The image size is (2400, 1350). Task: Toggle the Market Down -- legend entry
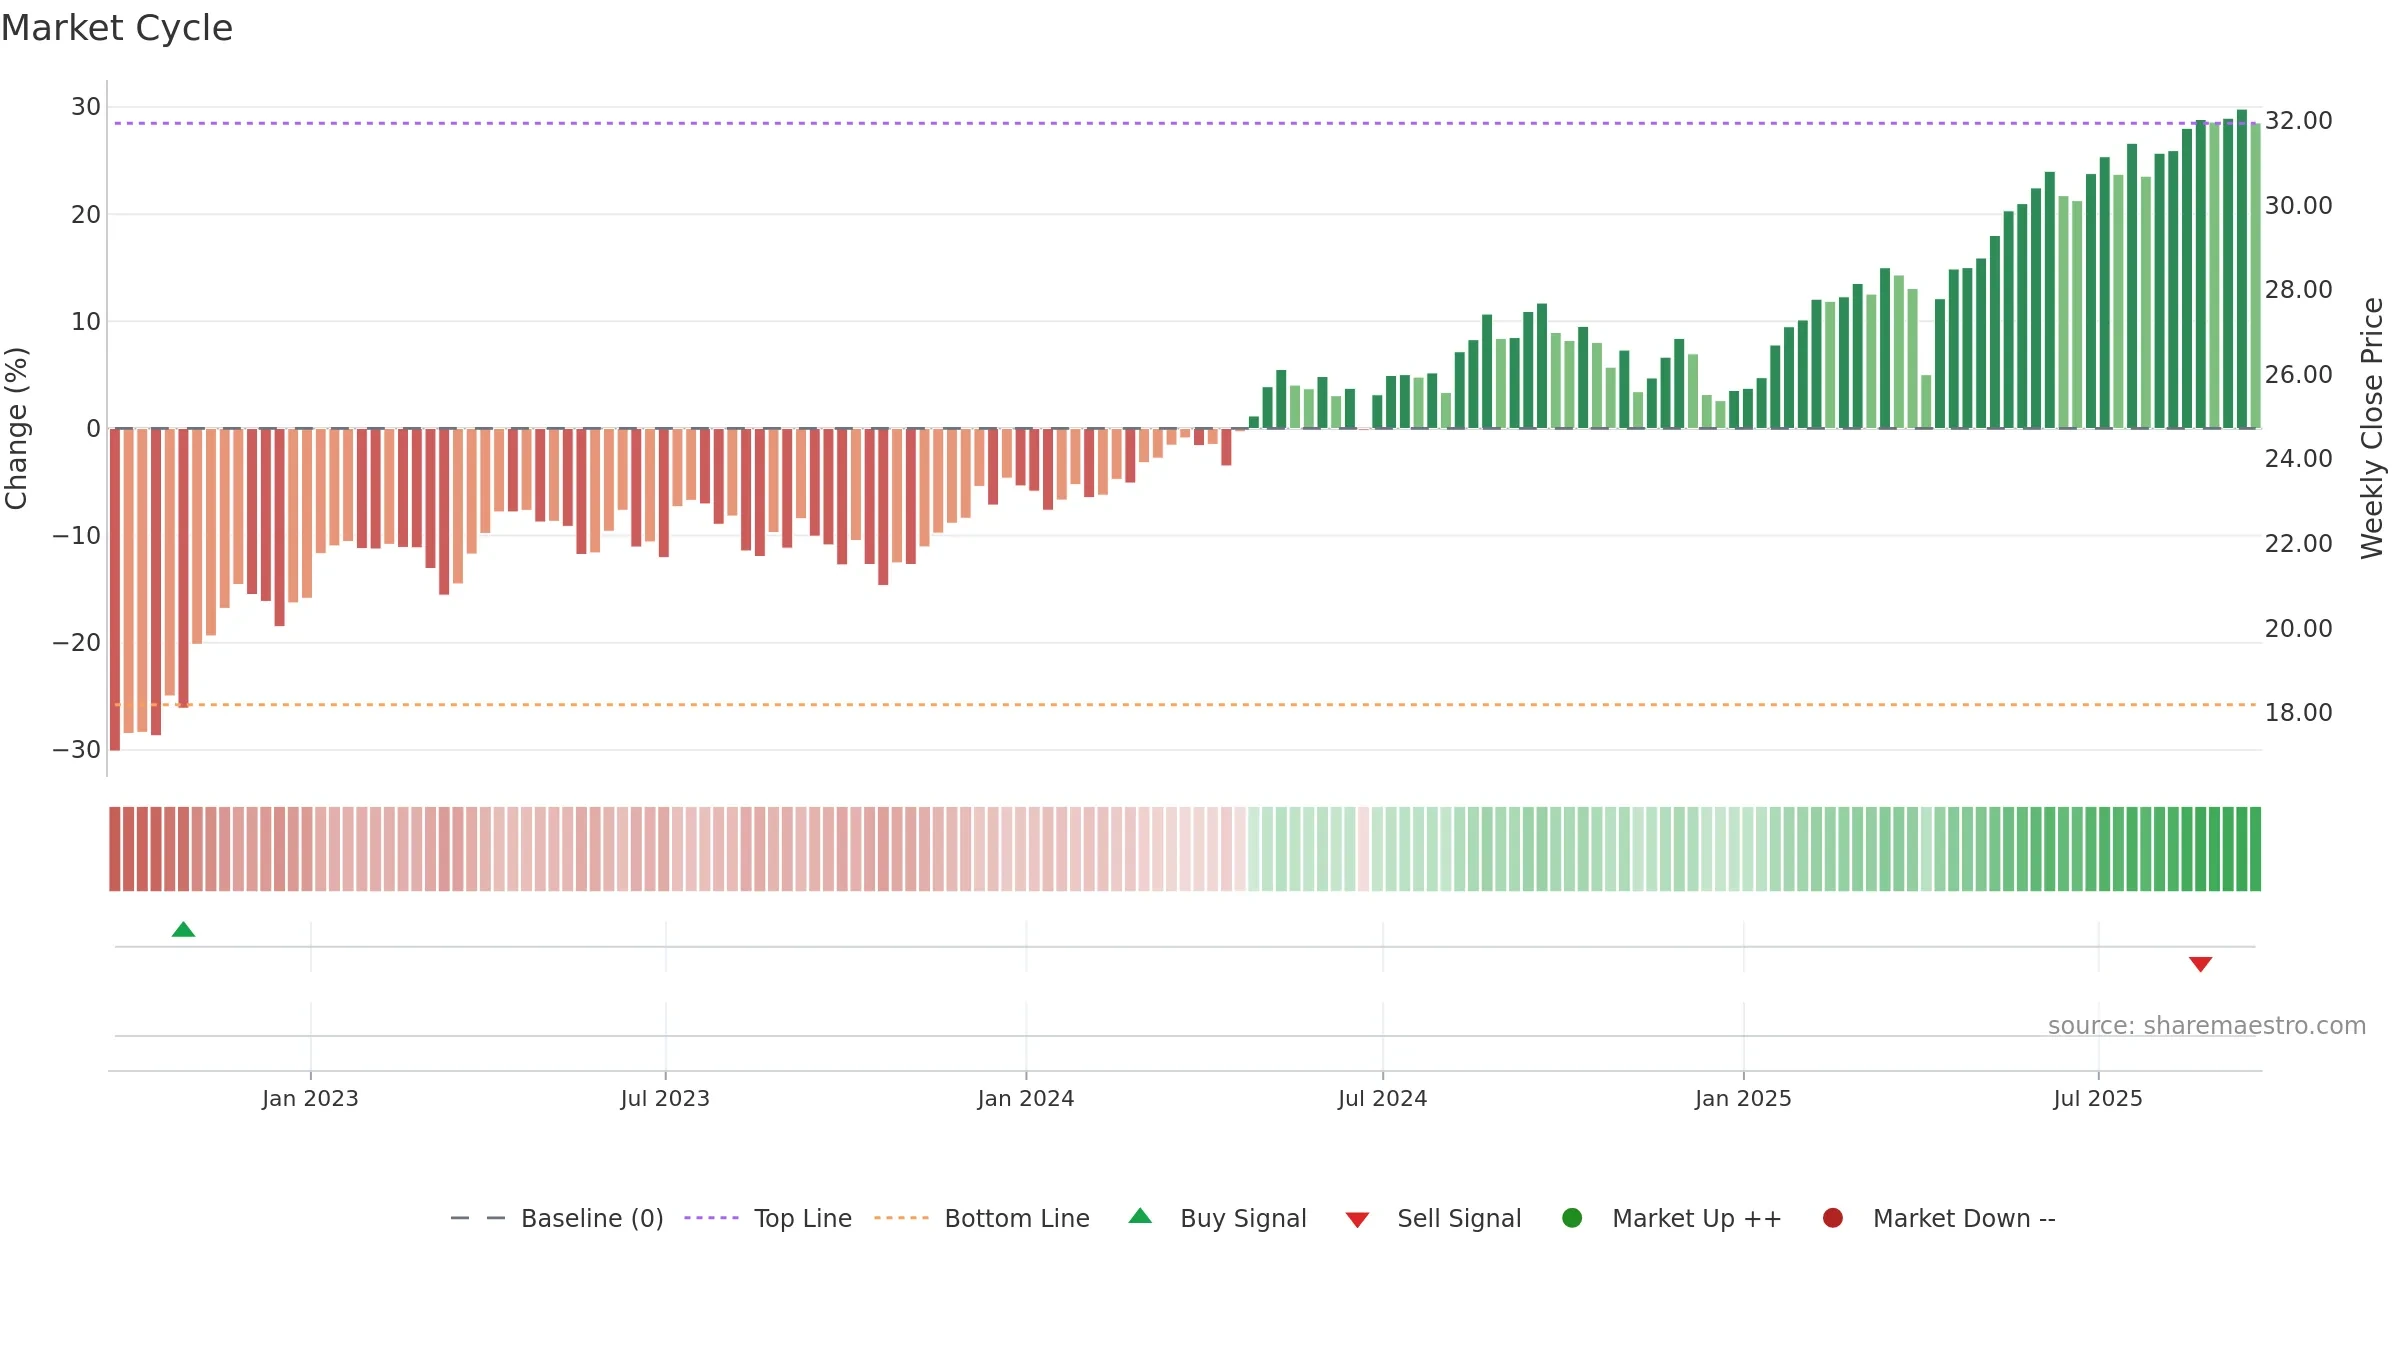tap(1939, 1218)
